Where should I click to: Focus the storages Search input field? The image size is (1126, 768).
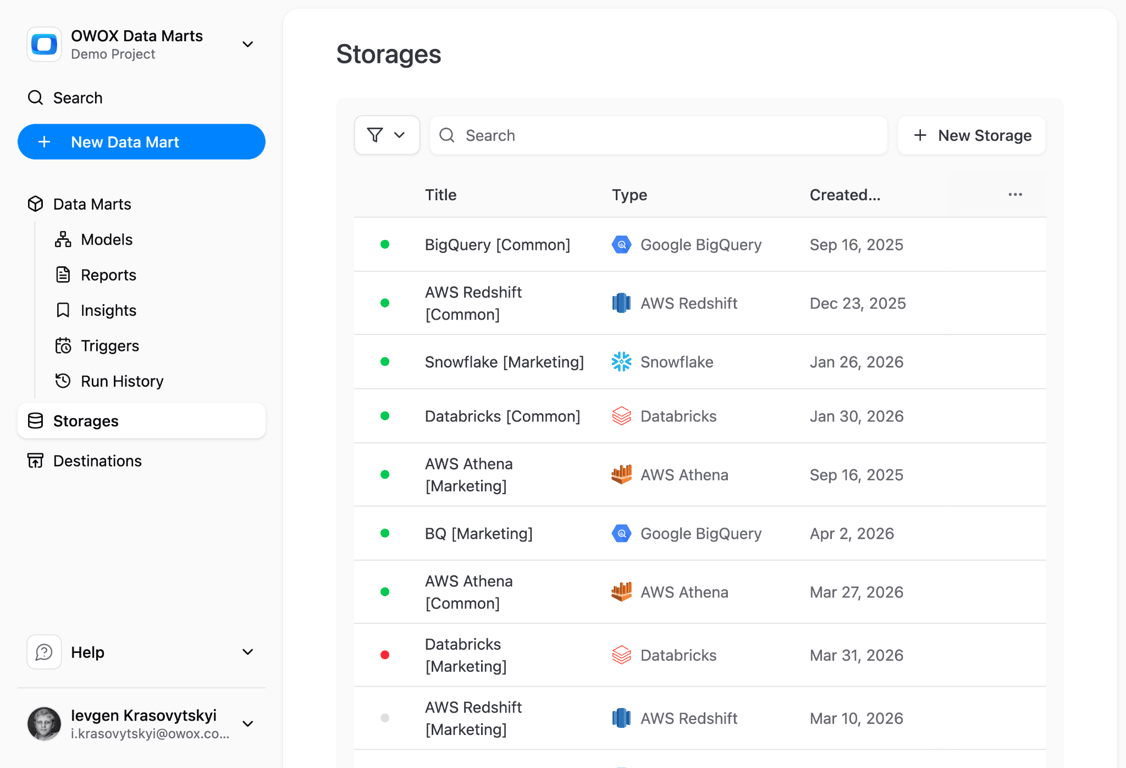click(x=659, y=135)
